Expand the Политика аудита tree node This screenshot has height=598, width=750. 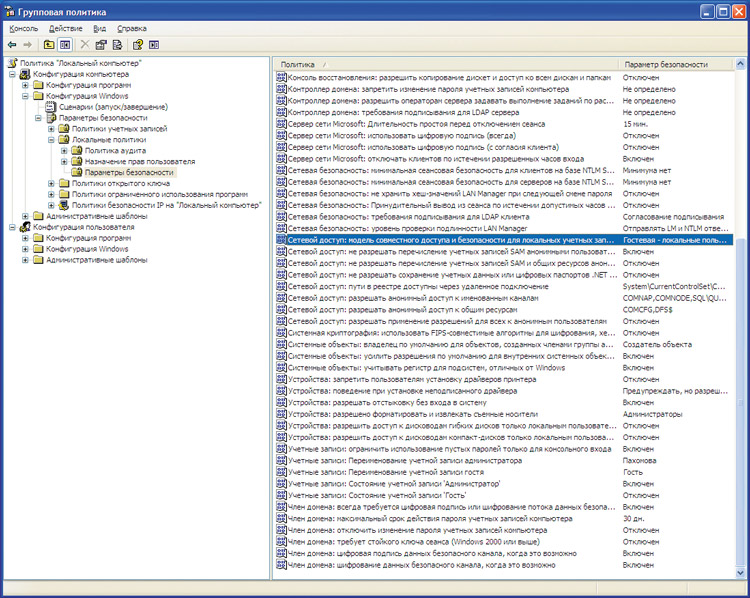[64, 150]
